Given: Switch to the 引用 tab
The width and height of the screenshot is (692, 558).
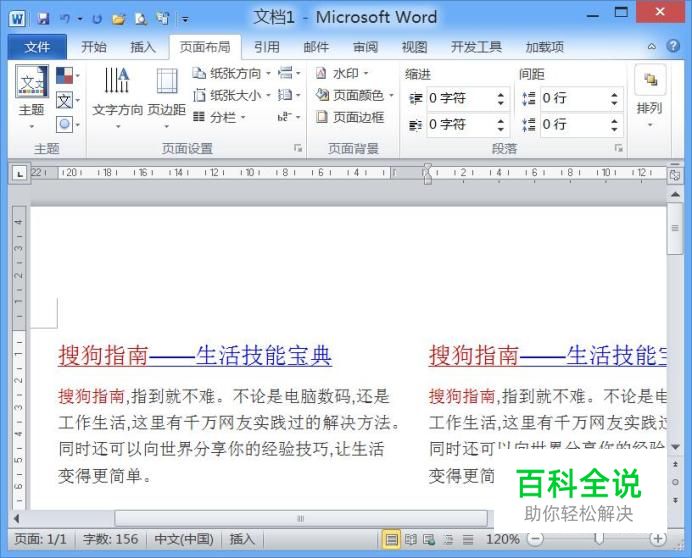Looking at the screenshot, I should pos(267,47).
